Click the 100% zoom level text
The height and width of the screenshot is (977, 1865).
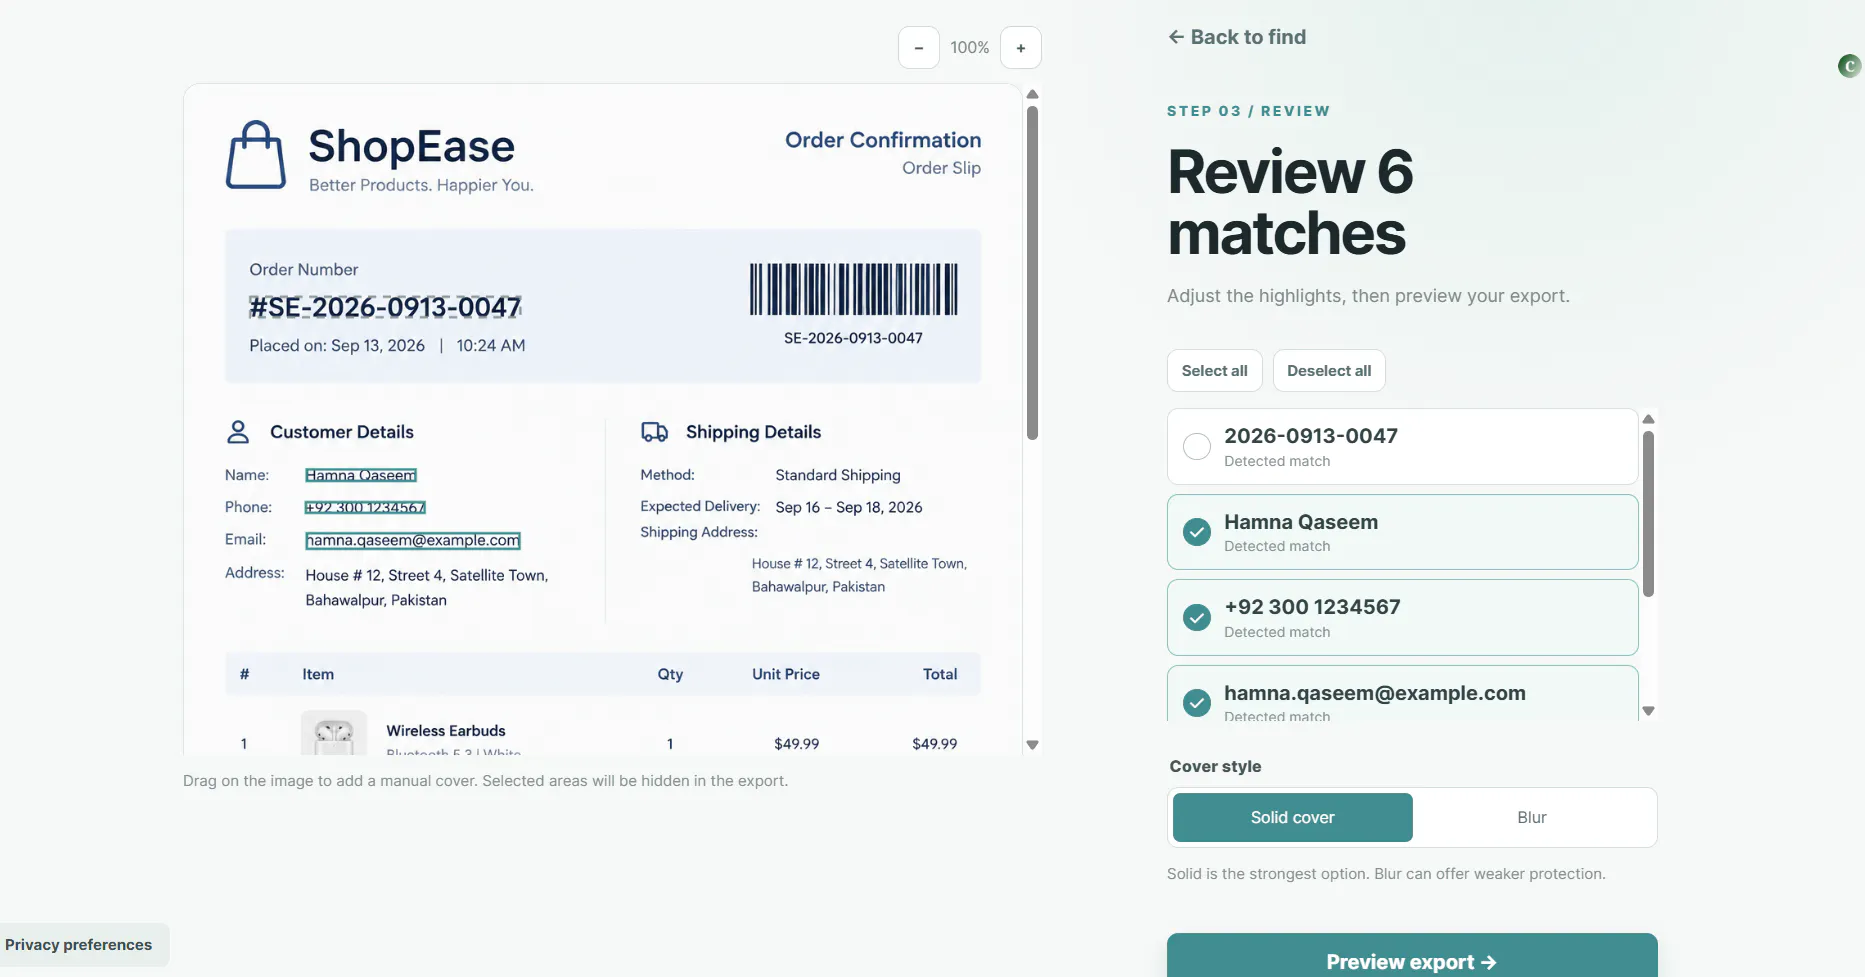[x=969, y=48]
